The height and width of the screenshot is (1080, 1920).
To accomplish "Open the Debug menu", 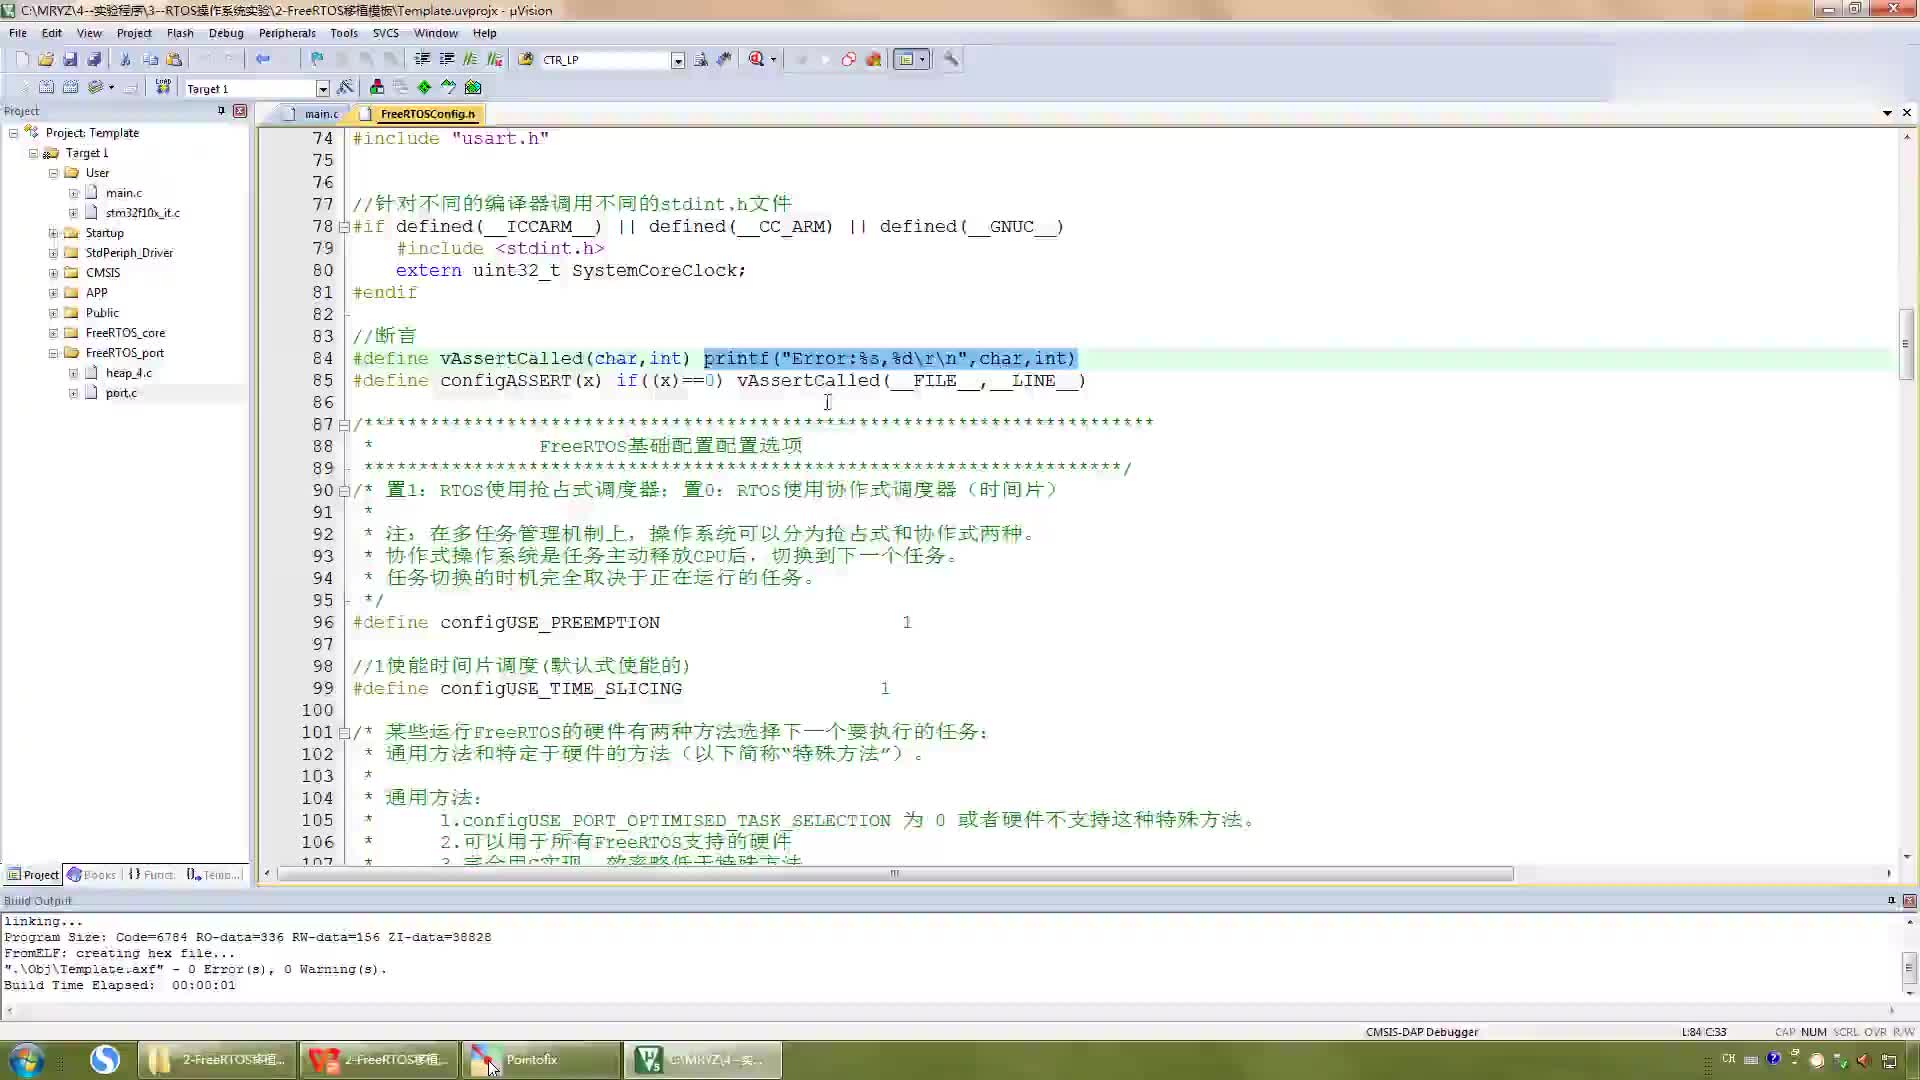I will click(x=224, y=33).
